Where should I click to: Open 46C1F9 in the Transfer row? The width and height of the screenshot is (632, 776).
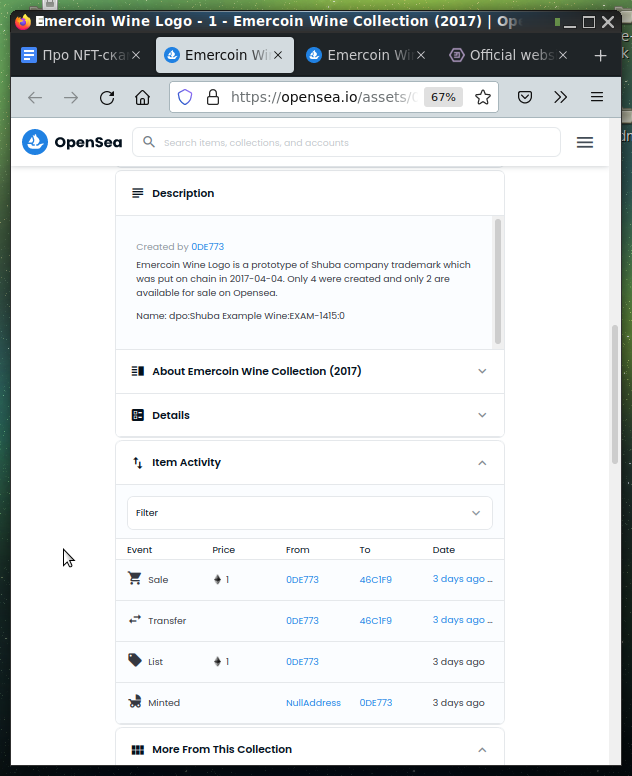(x=375, y=621)
